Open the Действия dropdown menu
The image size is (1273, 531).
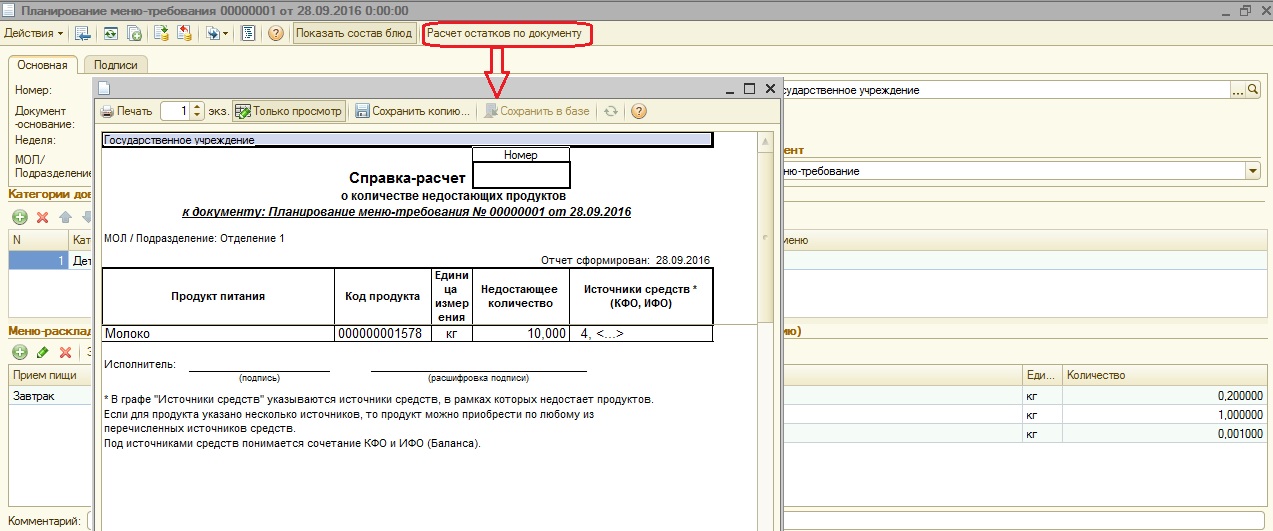coord(33,33)
